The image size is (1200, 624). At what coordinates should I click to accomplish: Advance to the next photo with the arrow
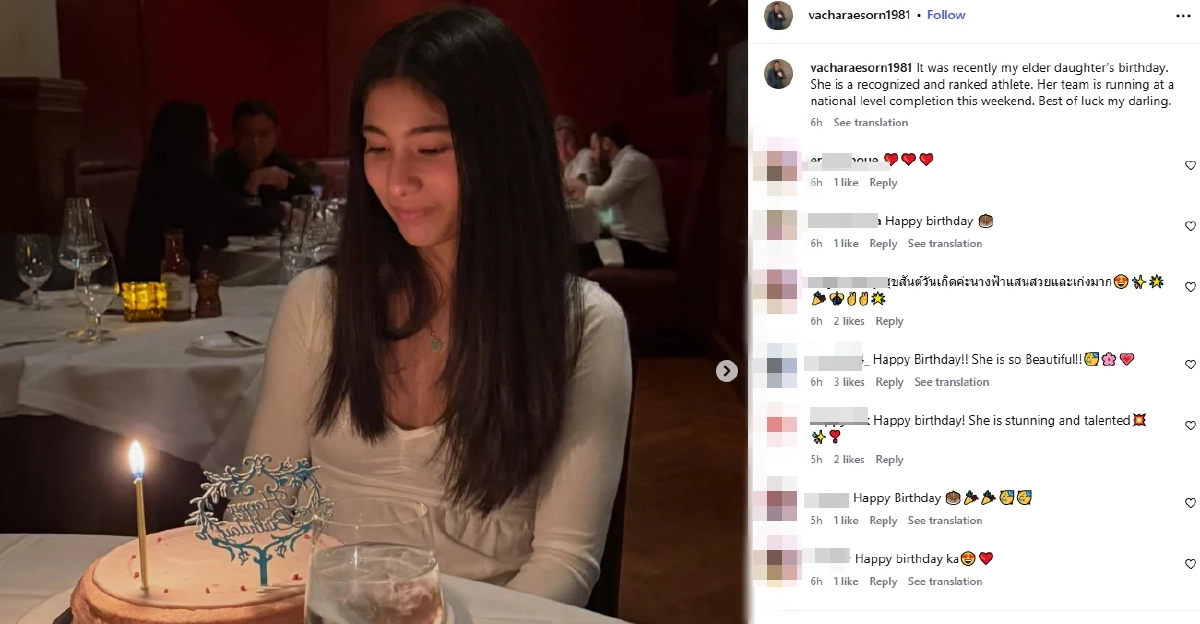click(727, 371)
